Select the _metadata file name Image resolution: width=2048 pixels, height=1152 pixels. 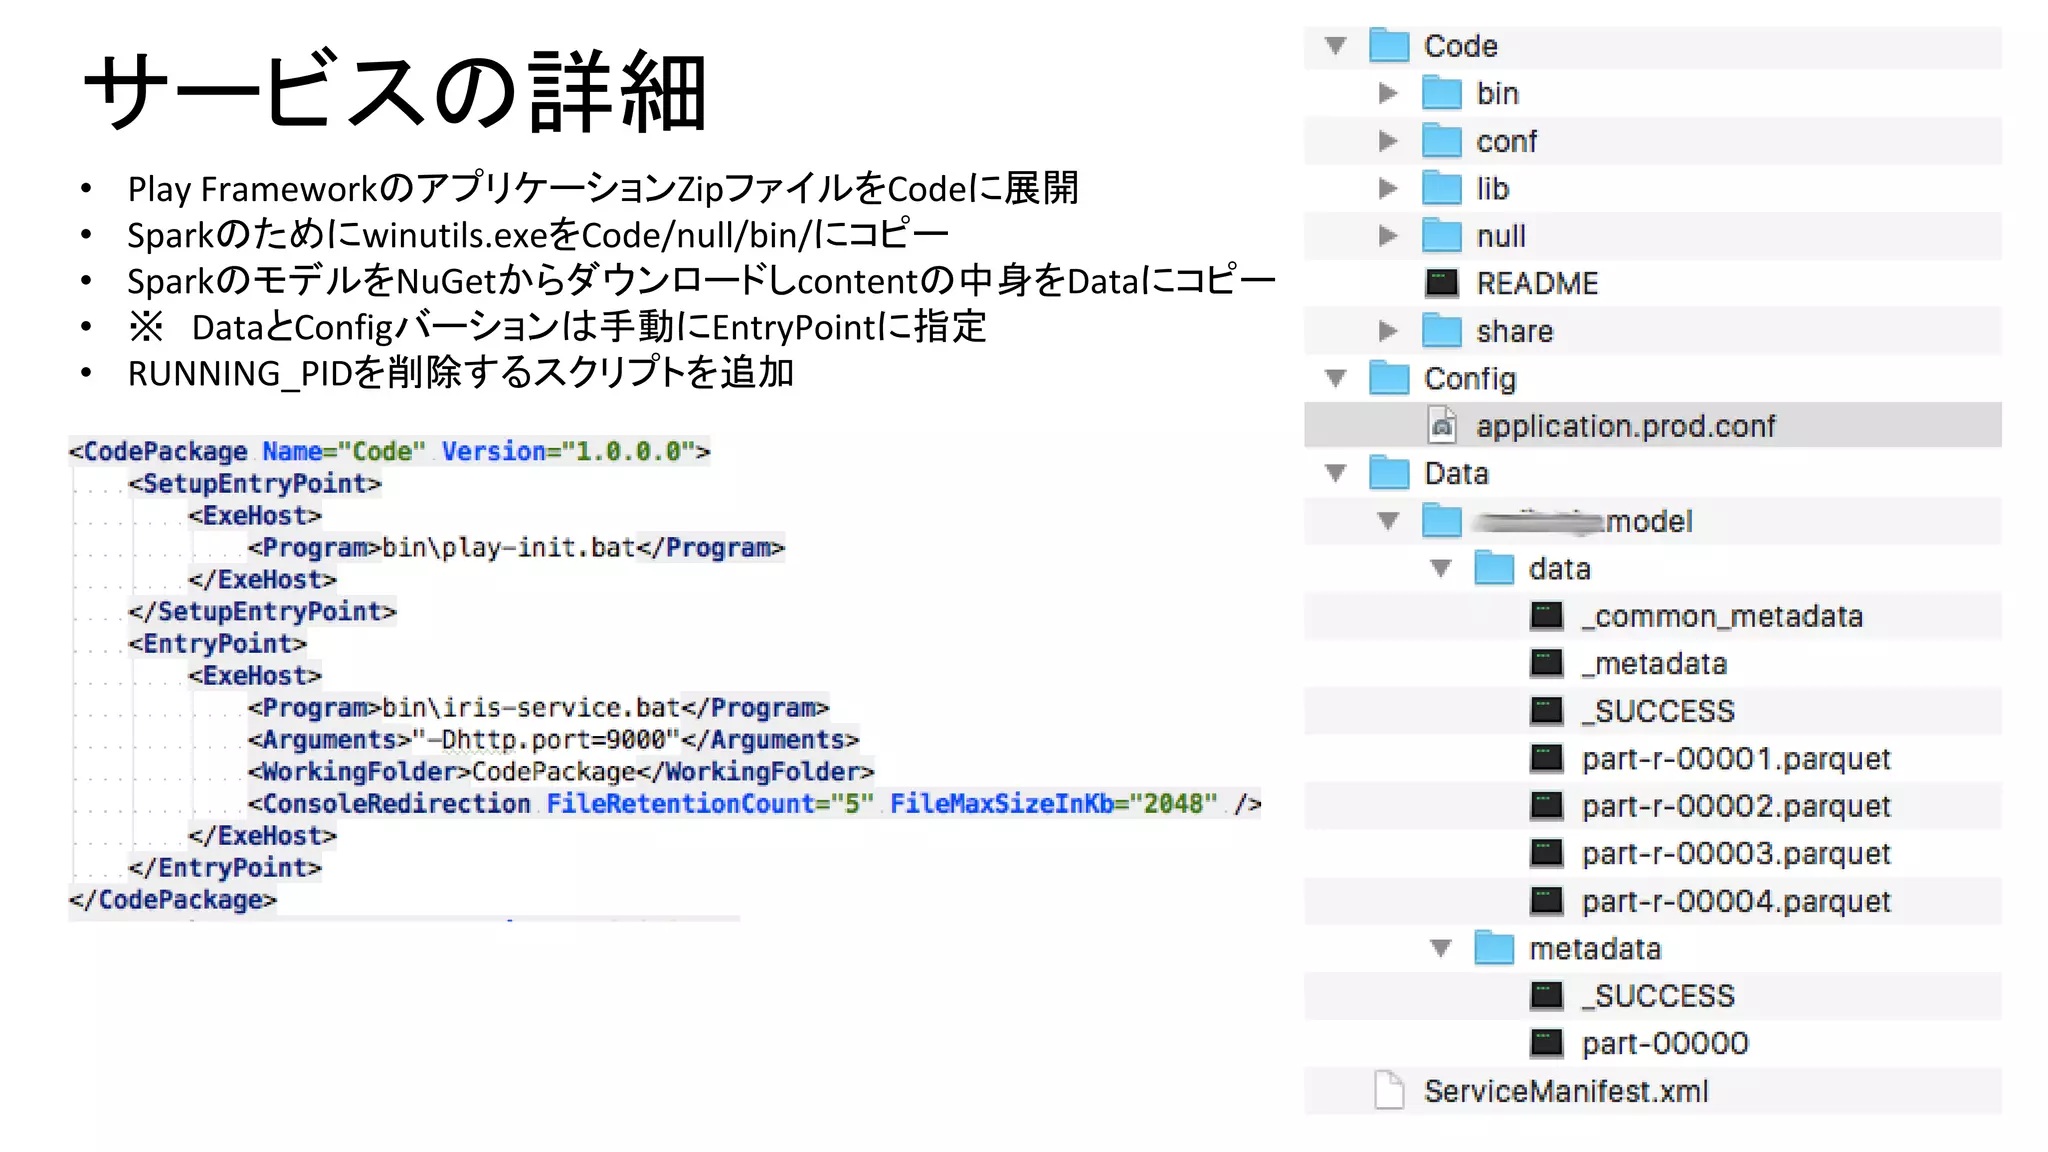point(1655,663)
